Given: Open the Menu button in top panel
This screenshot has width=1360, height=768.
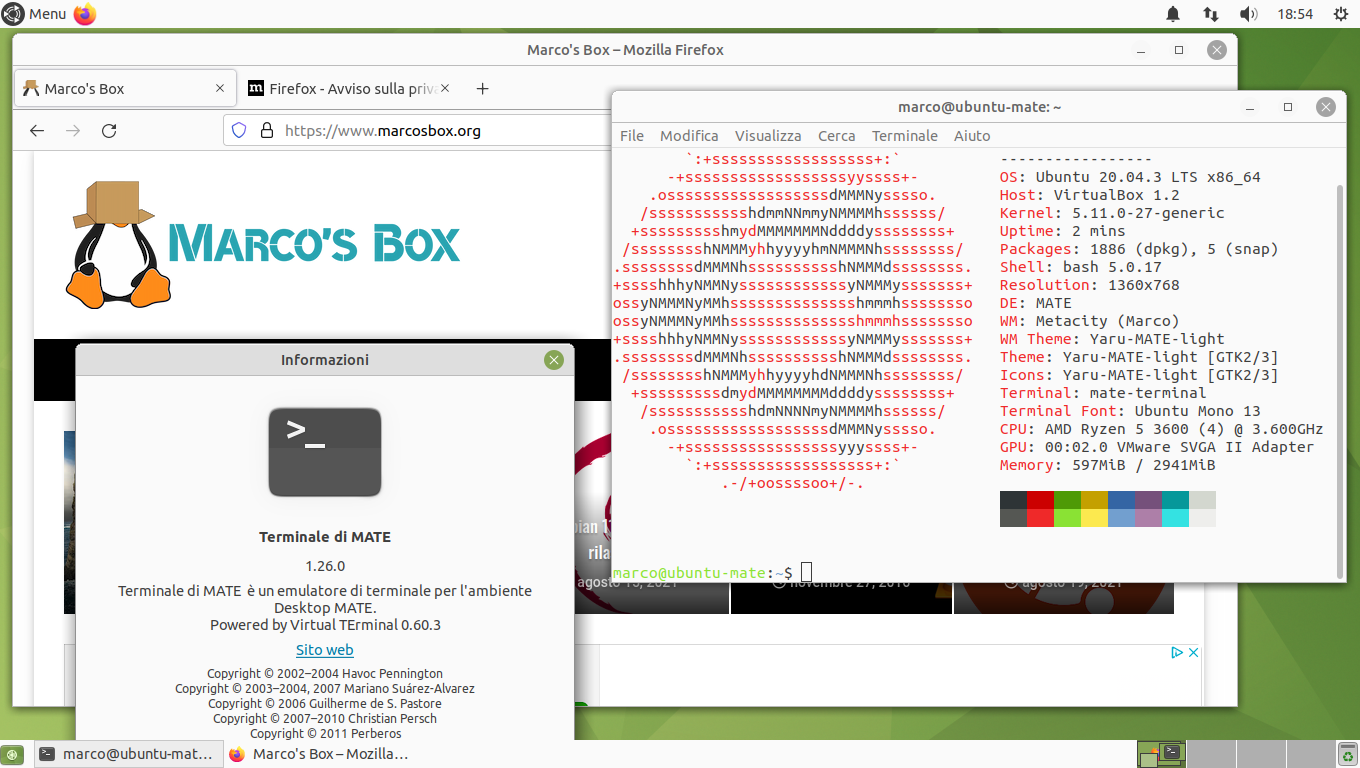Looking at the screenshot, I should click(x=35, y=14).
